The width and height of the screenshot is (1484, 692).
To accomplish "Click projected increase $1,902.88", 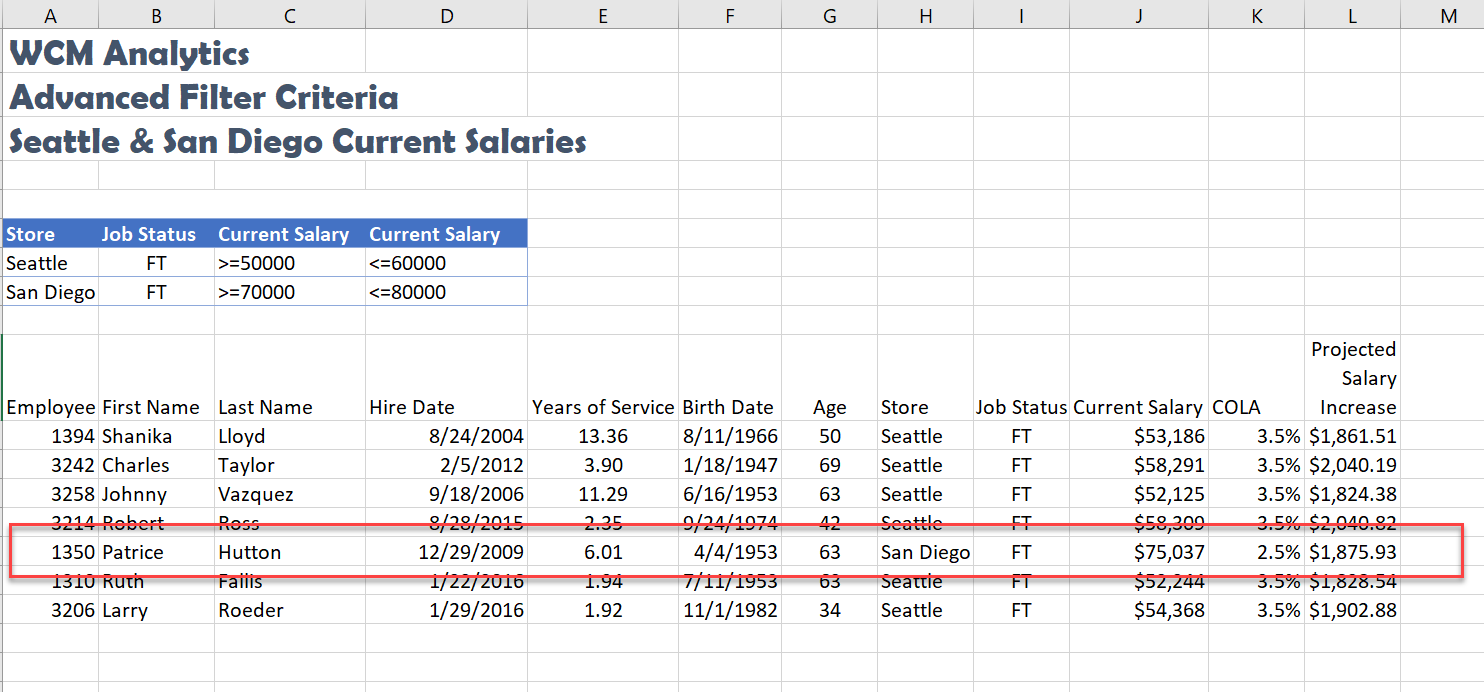I will pos(1352,610).
